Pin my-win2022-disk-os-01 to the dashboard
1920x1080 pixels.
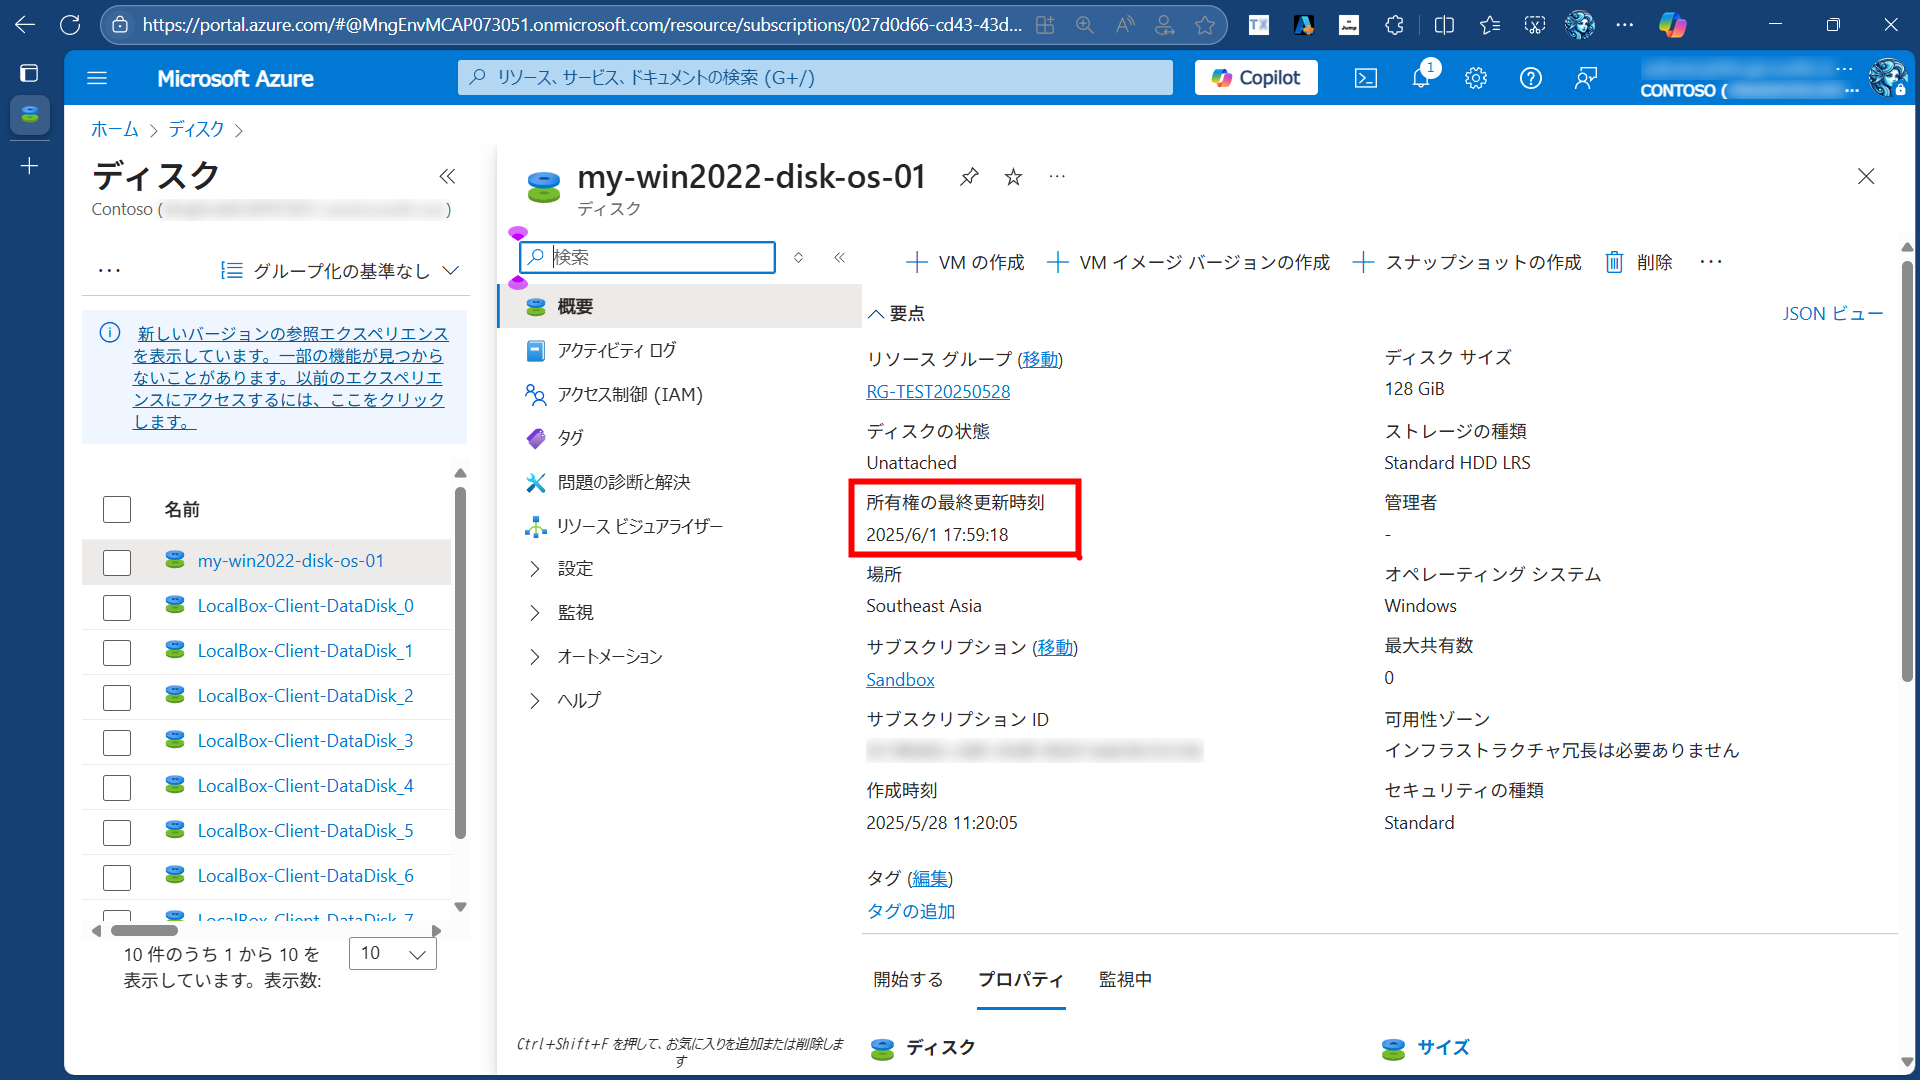point(969,177)
